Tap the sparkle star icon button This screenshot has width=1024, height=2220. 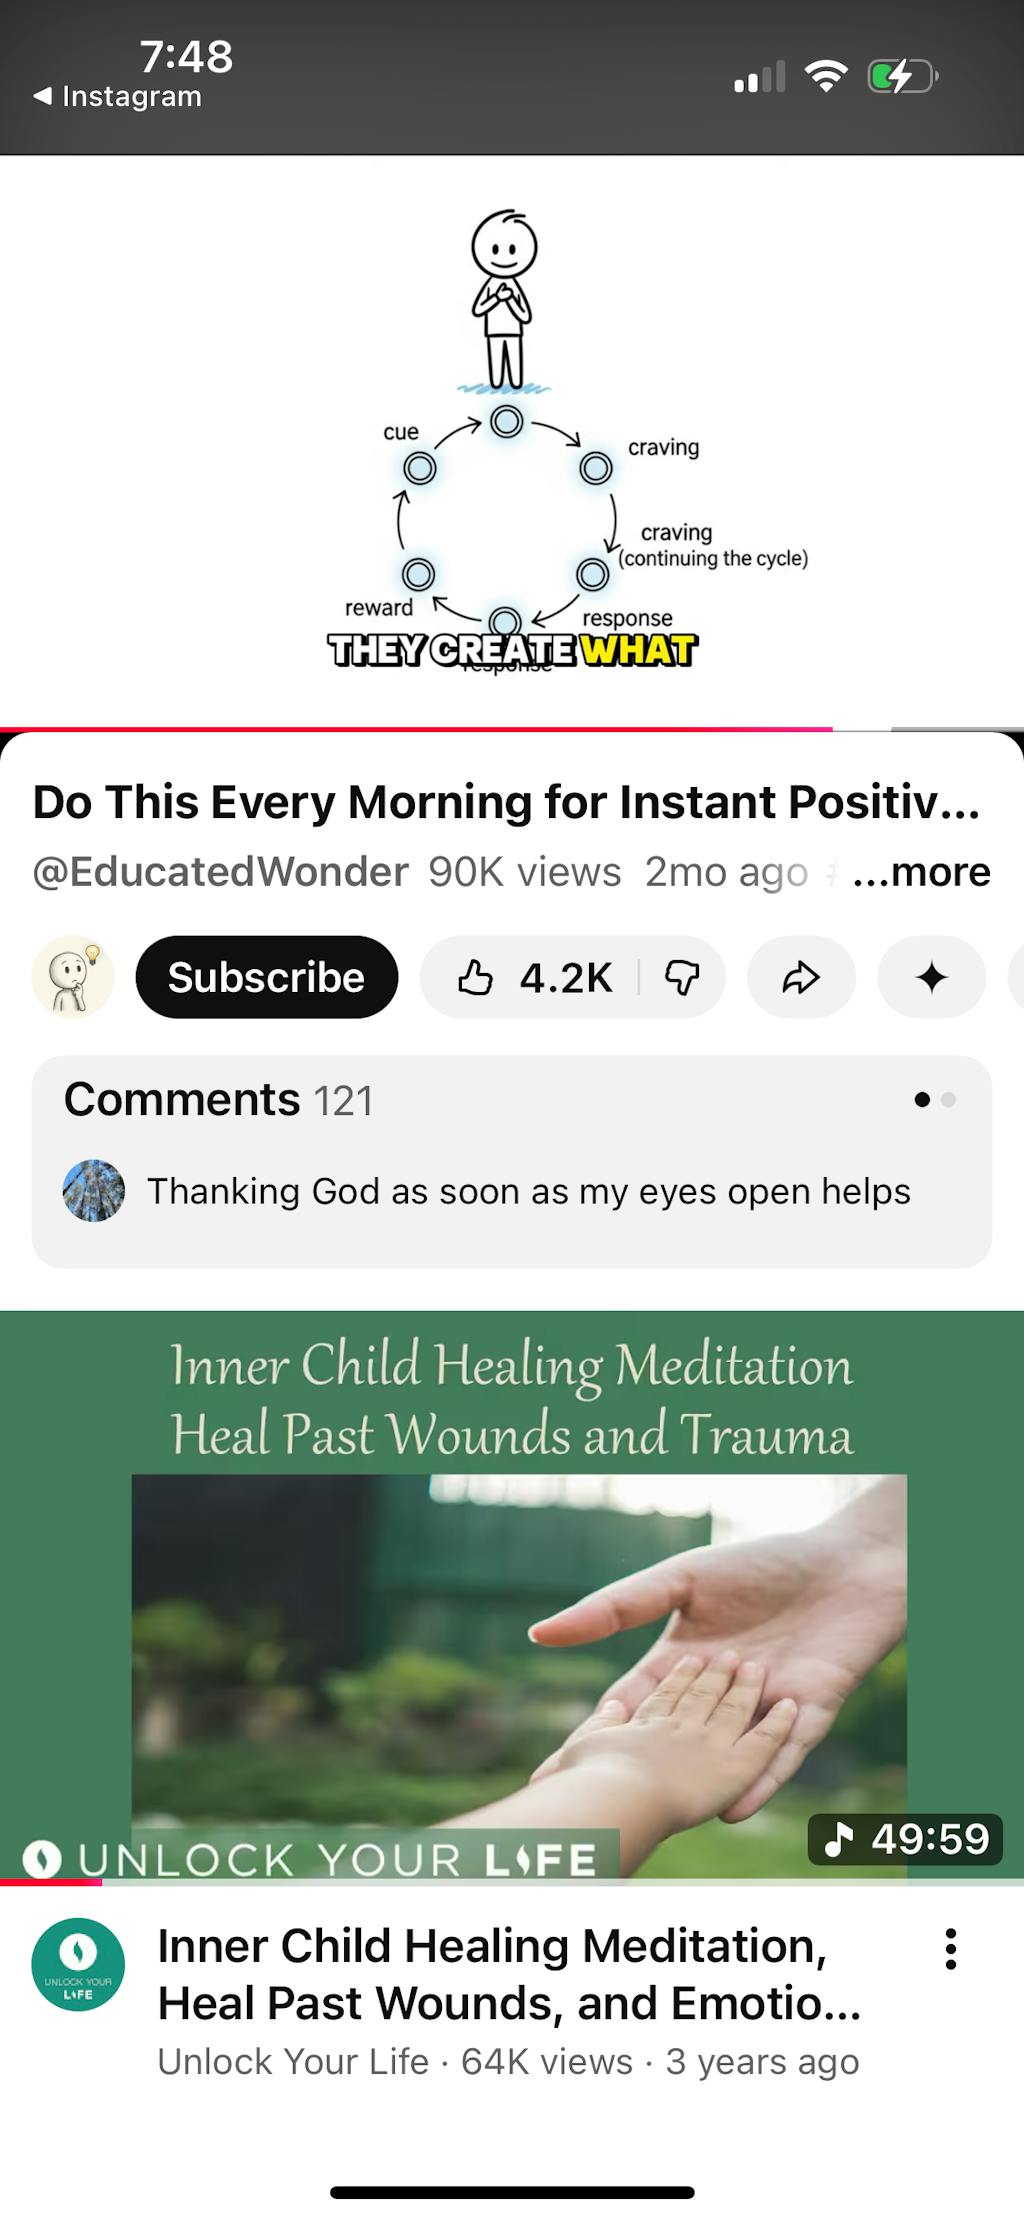[x=931, y=978]
